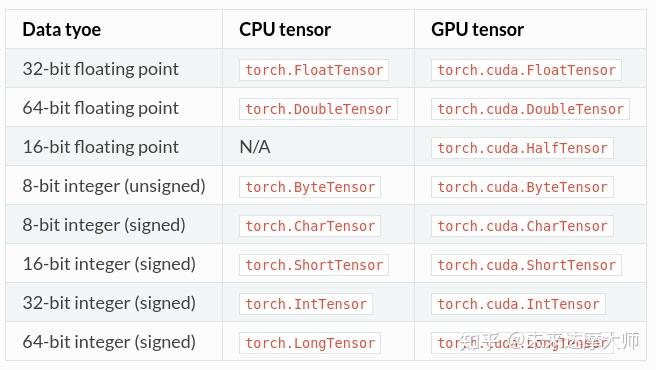The height and width of the screenshot is (370, 656).
Task: Click torch.cuda.ByteTensor code label
Action: click(523, 187)
